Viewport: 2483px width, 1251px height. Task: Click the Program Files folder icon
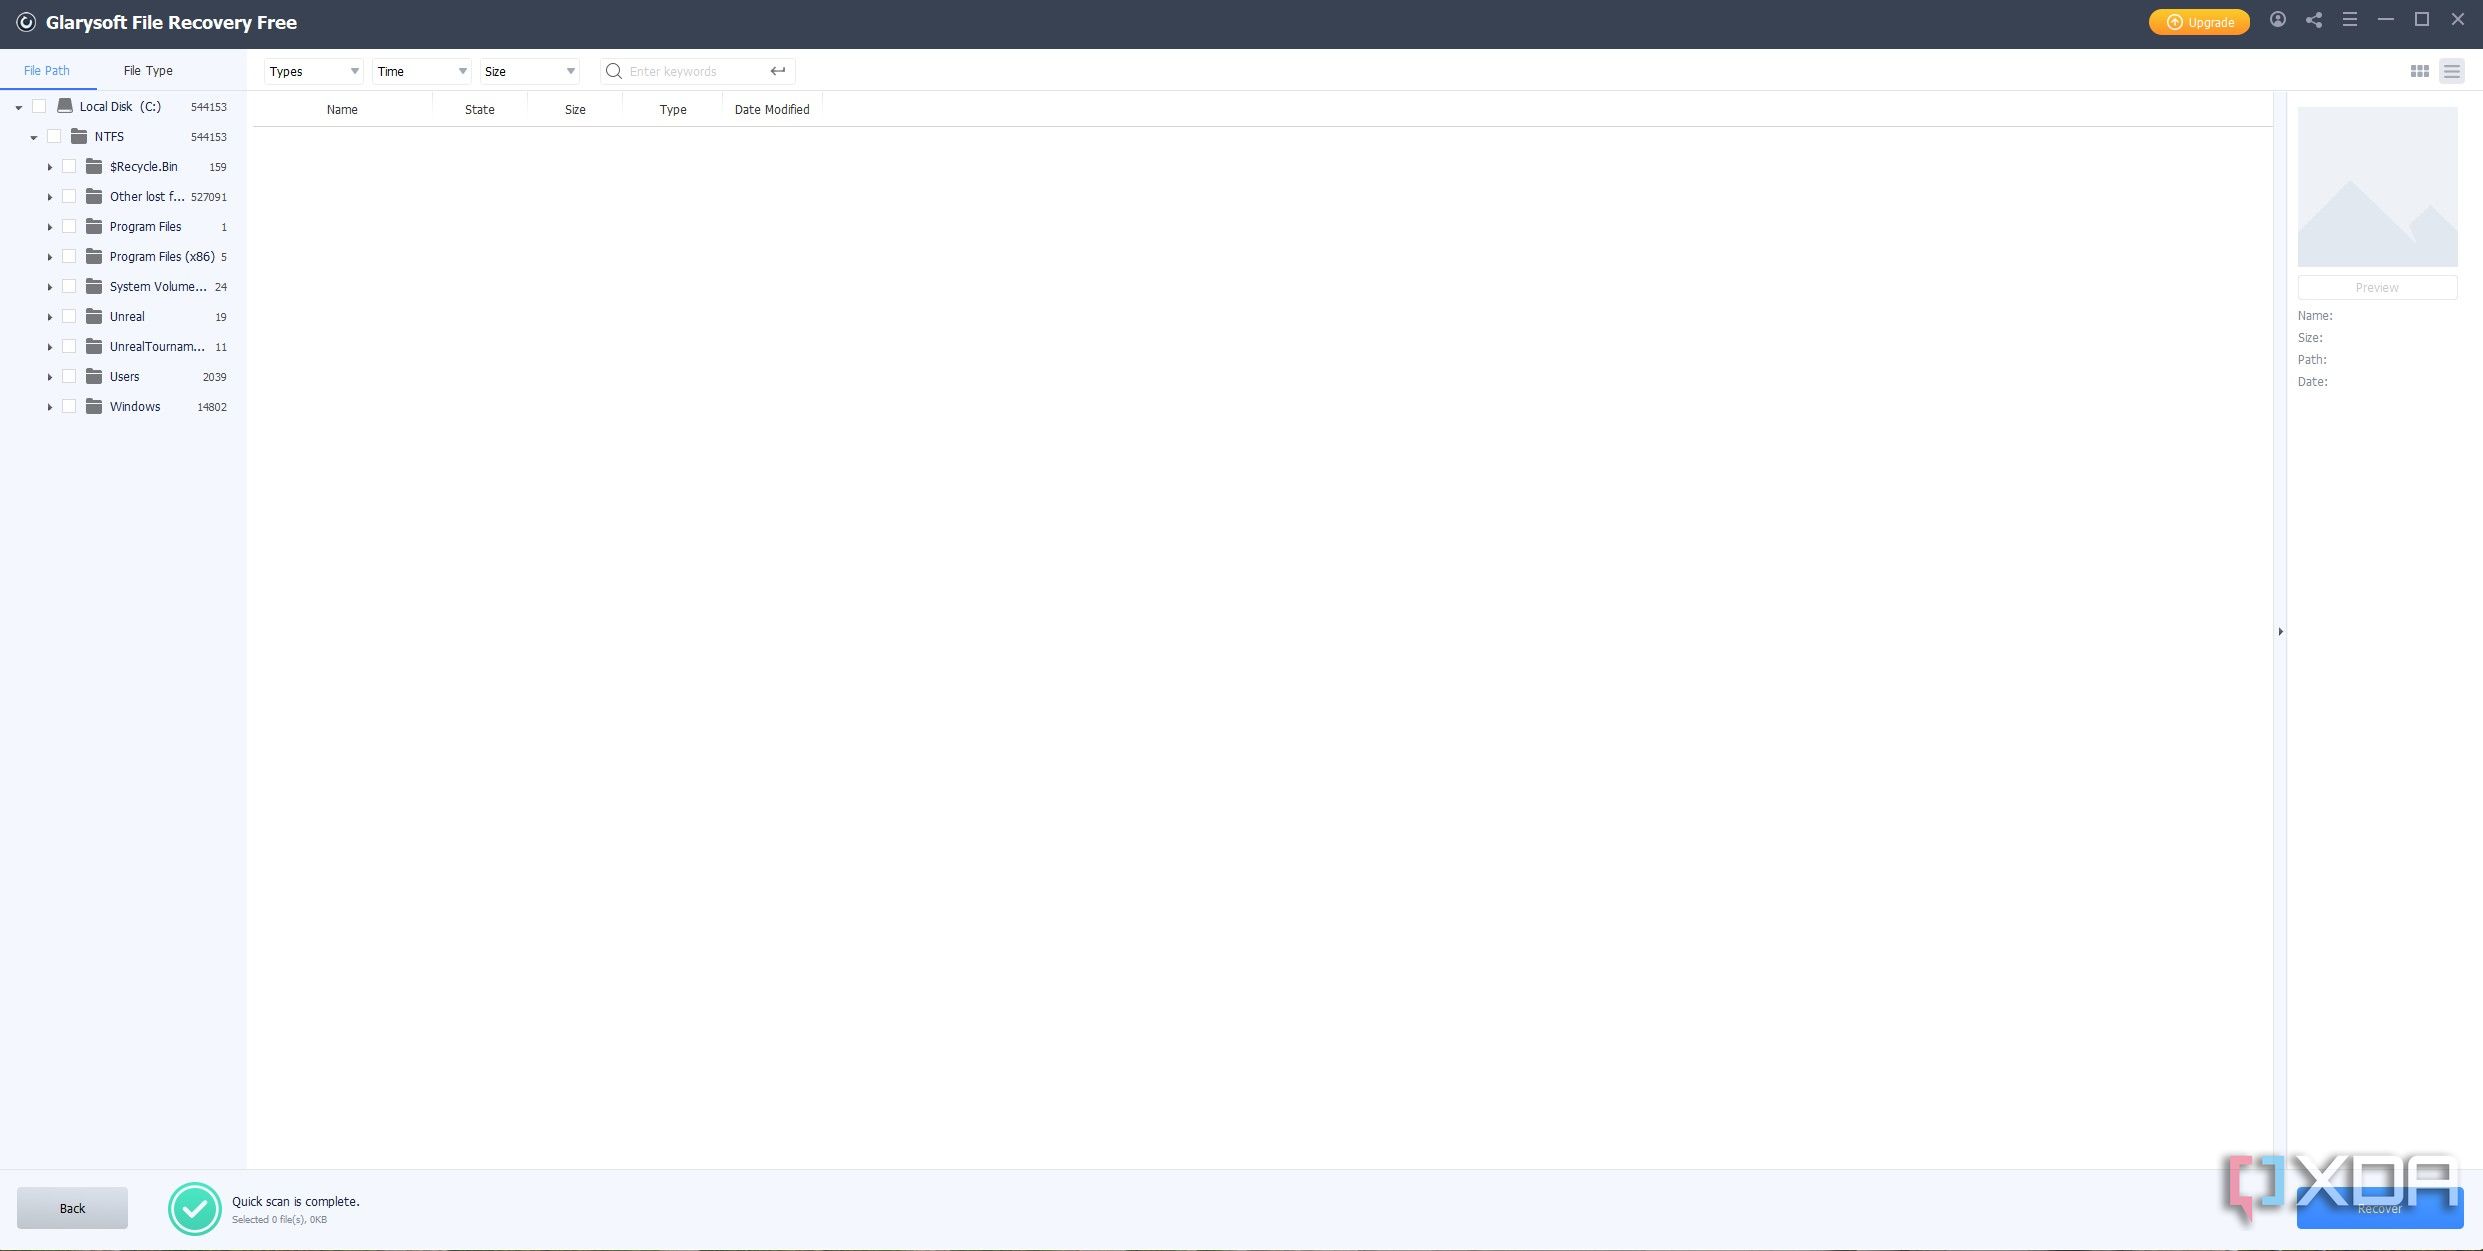(x=94, y=226)
